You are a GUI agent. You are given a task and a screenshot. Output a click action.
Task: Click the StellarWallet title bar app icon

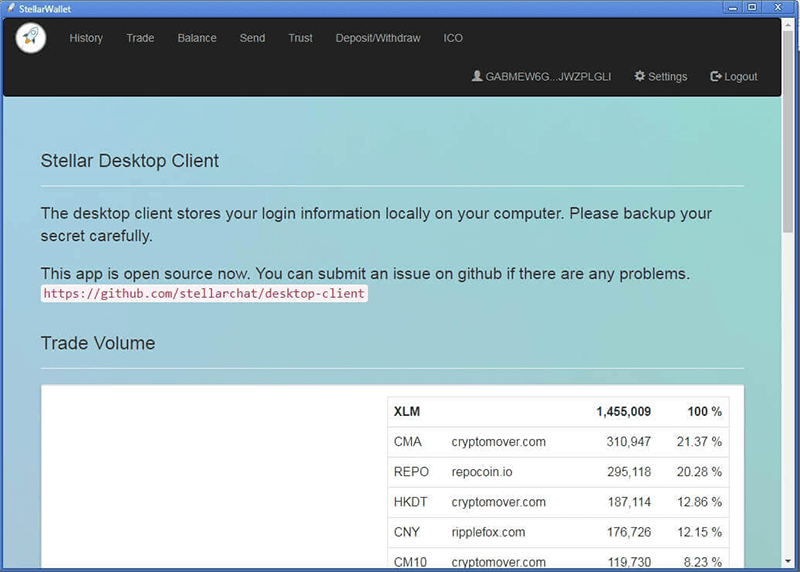tap(11, 8)
